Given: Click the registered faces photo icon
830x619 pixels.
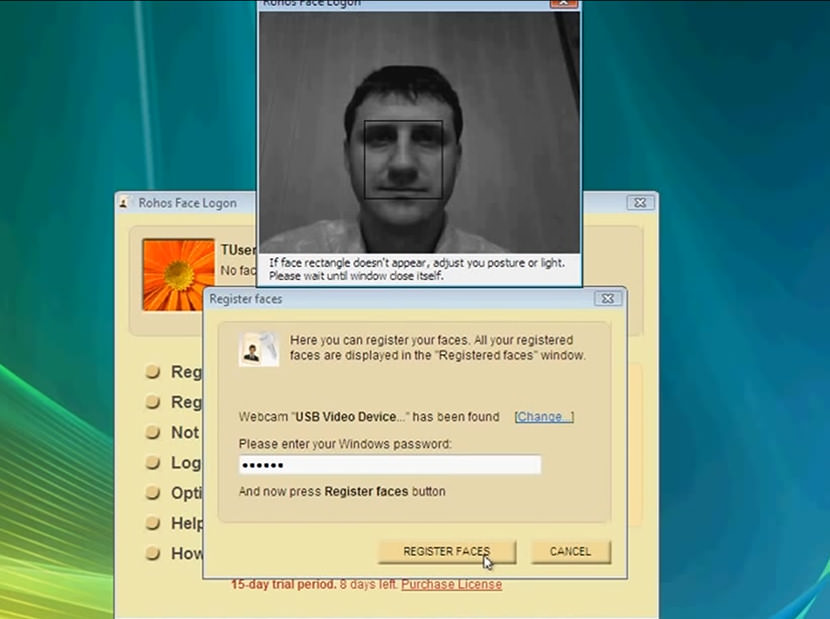Looking at the screenshot, I should tap(258, 349).
